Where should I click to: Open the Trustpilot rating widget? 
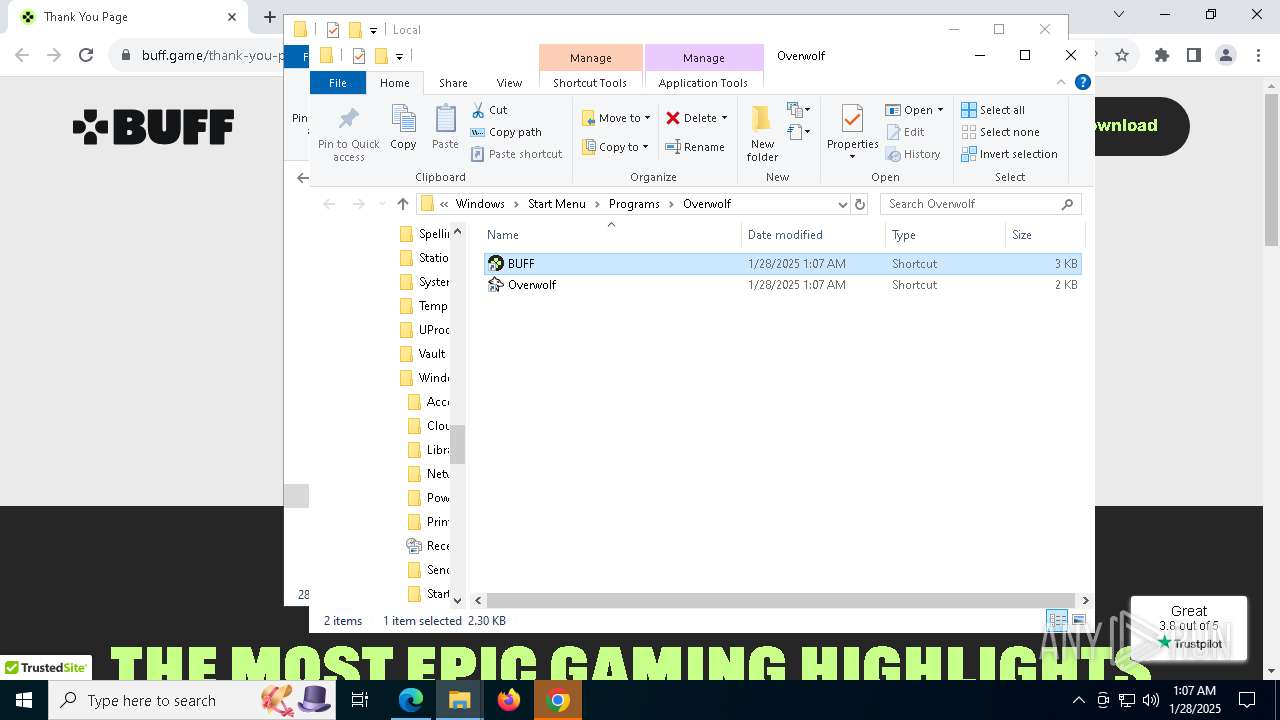pyautogui.click(x=1189, y=628)
